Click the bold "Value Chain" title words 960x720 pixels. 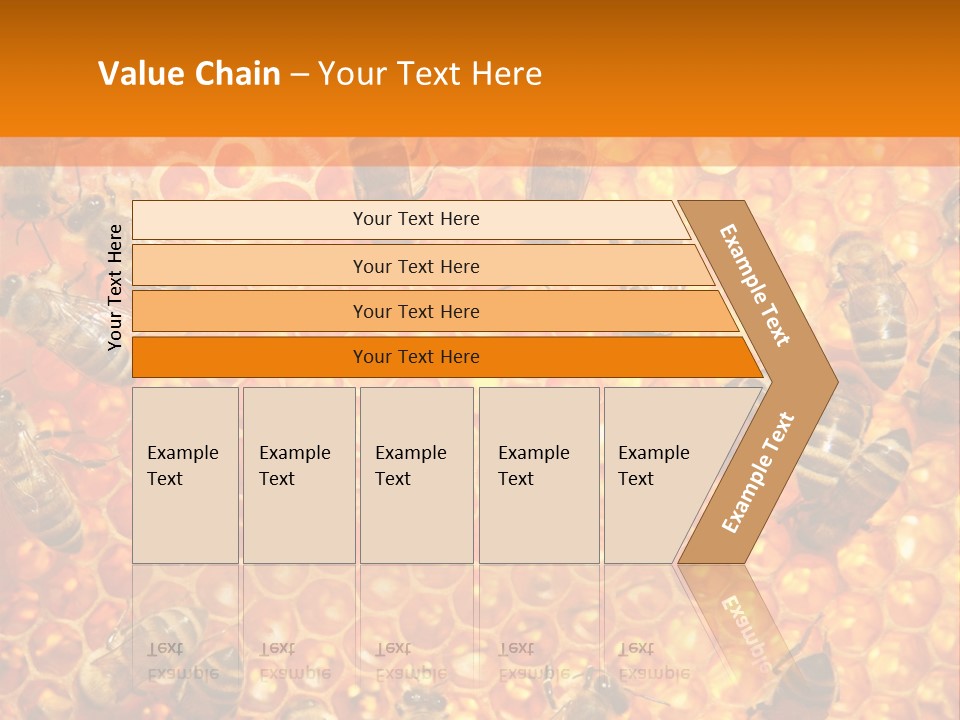click(x=189, y=74)
